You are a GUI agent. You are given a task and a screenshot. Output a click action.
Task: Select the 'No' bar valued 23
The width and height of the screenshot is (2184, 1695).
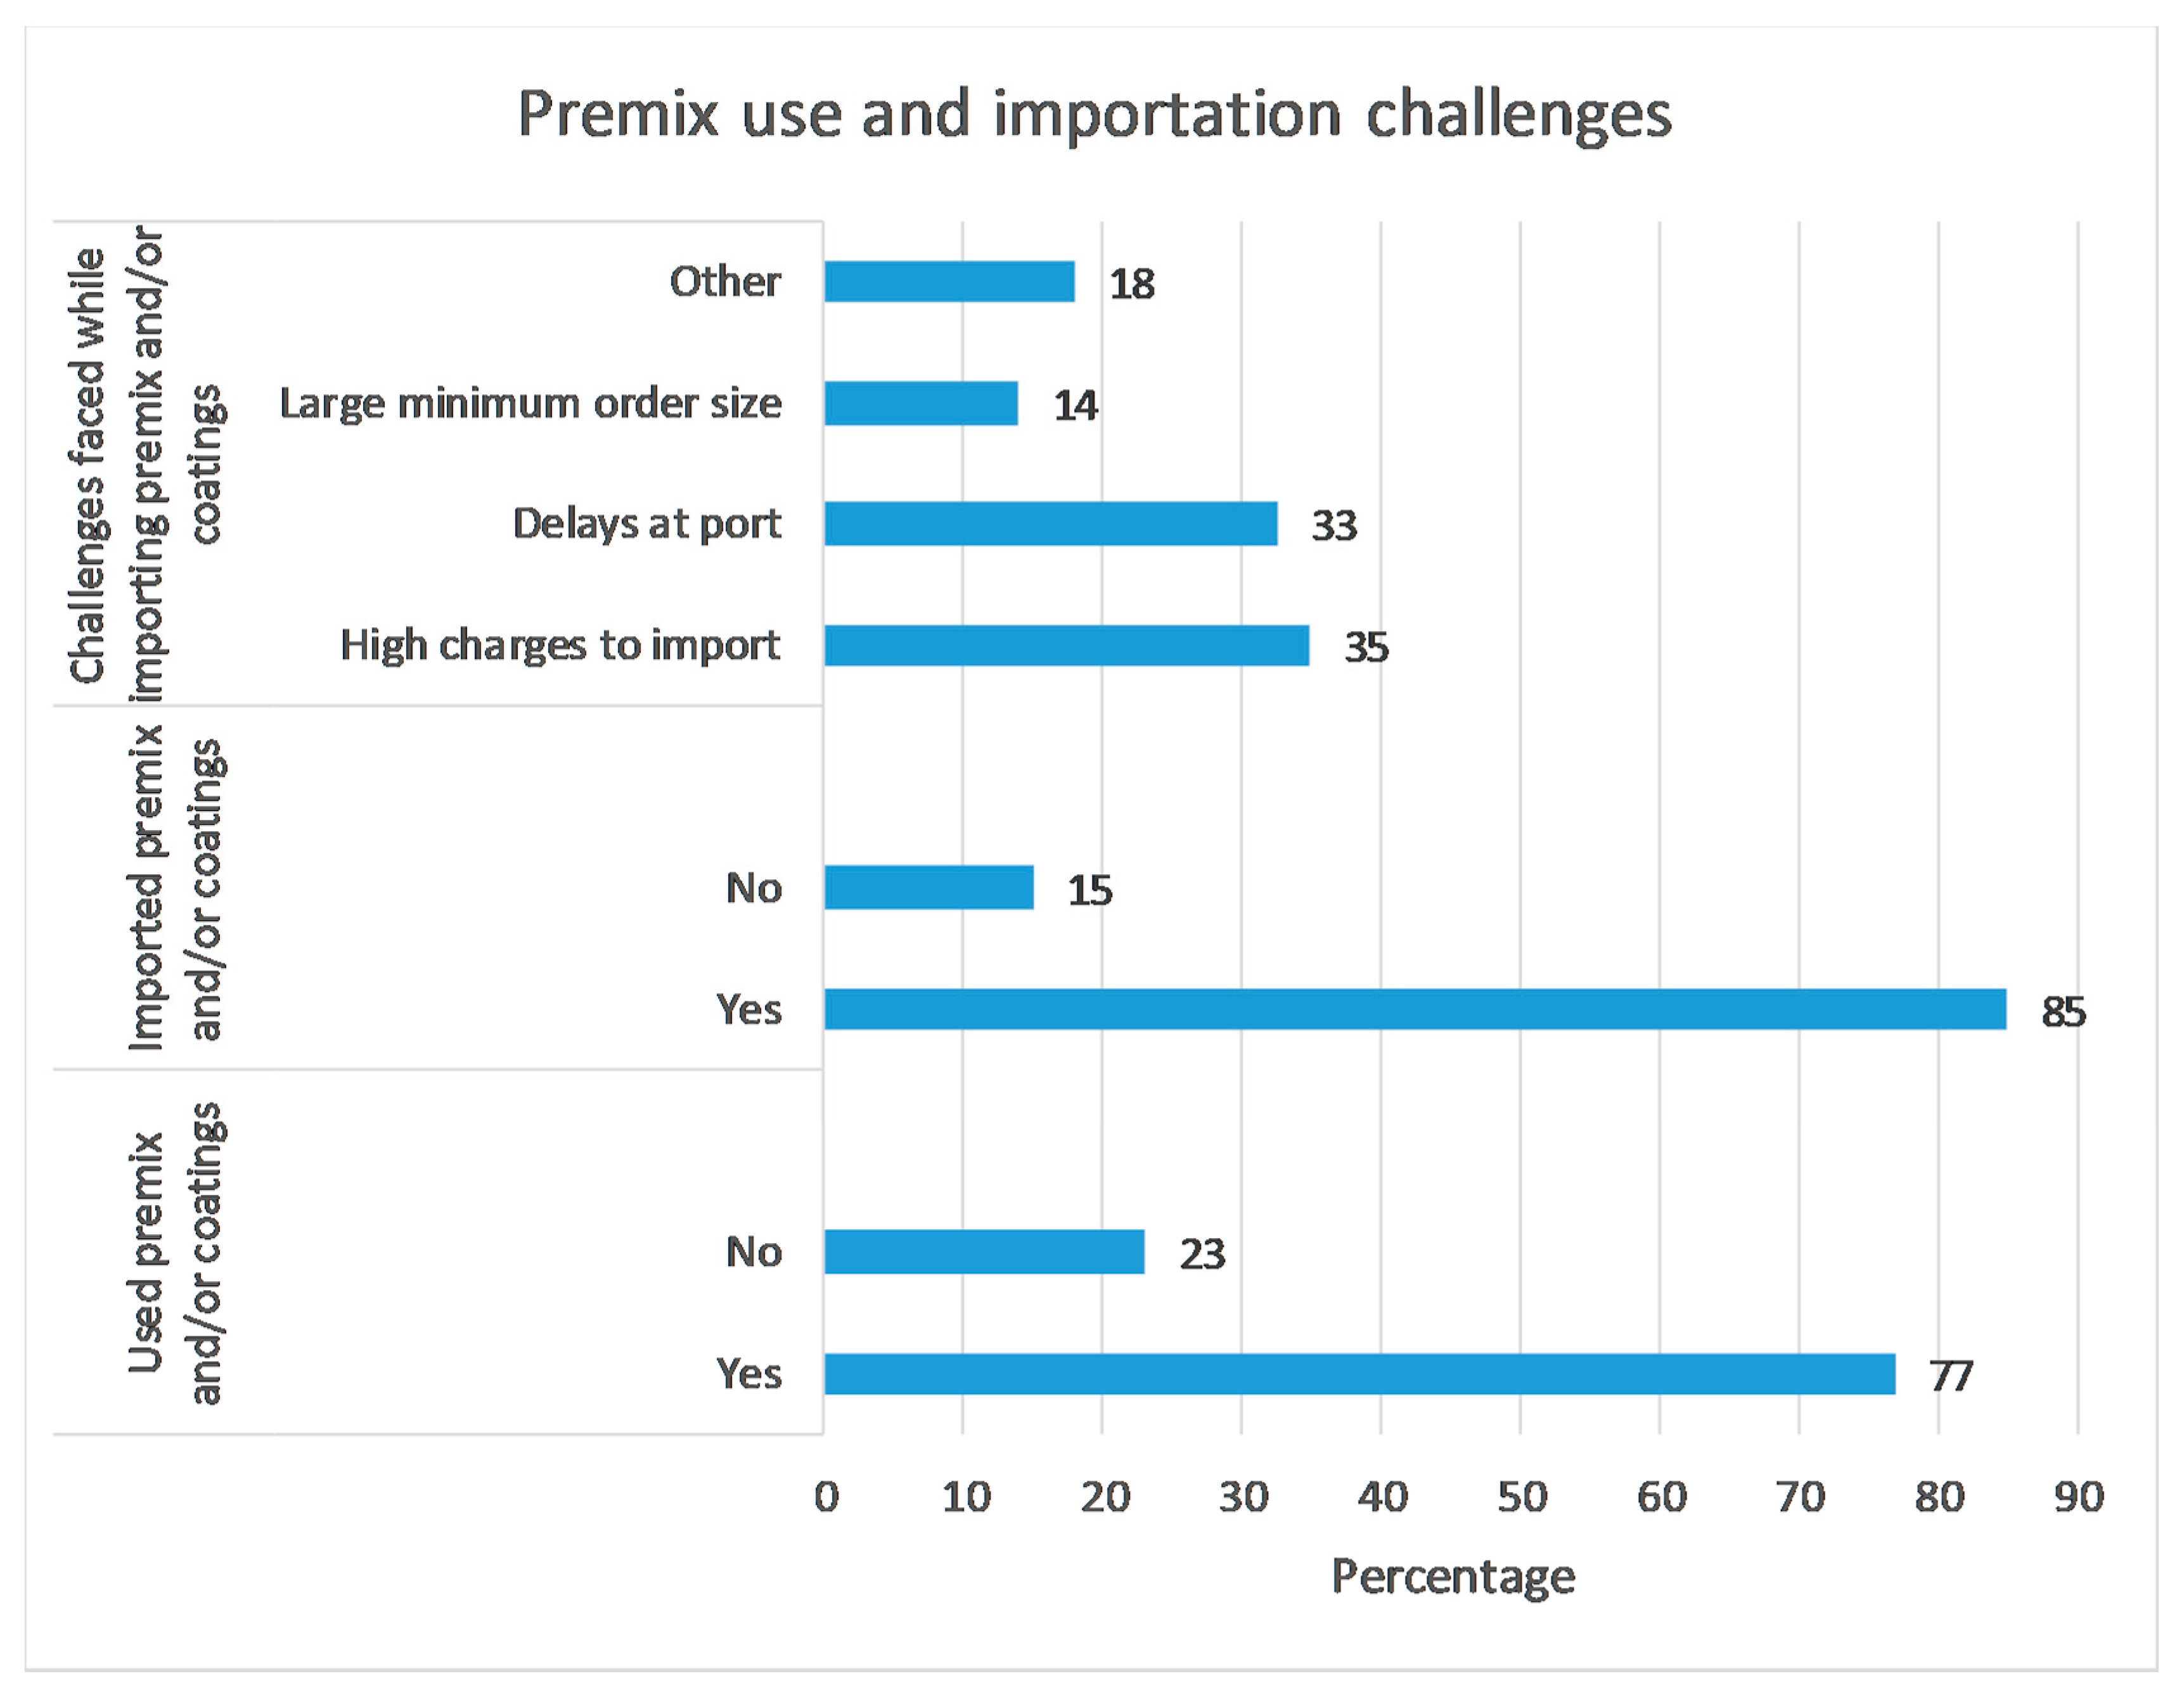(984, 1252)
